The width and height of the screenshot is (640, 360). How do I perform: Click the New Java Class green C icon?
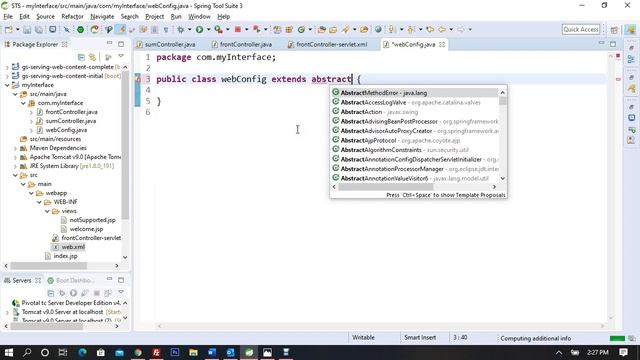301,29
